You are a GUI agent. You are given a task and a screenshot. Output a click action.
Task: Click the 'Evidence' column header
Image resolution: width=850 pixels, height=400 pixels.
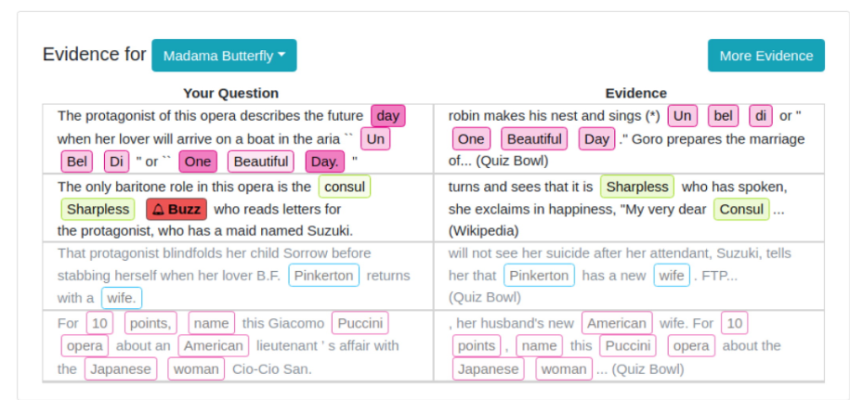click(635, 93)
